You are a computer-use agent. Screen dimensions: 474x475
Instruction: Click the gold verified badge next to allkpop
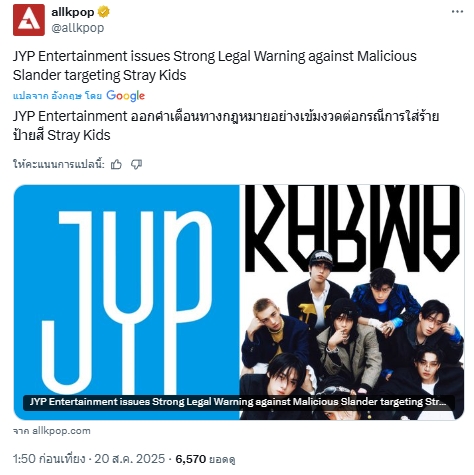click(x=104, y=12)
